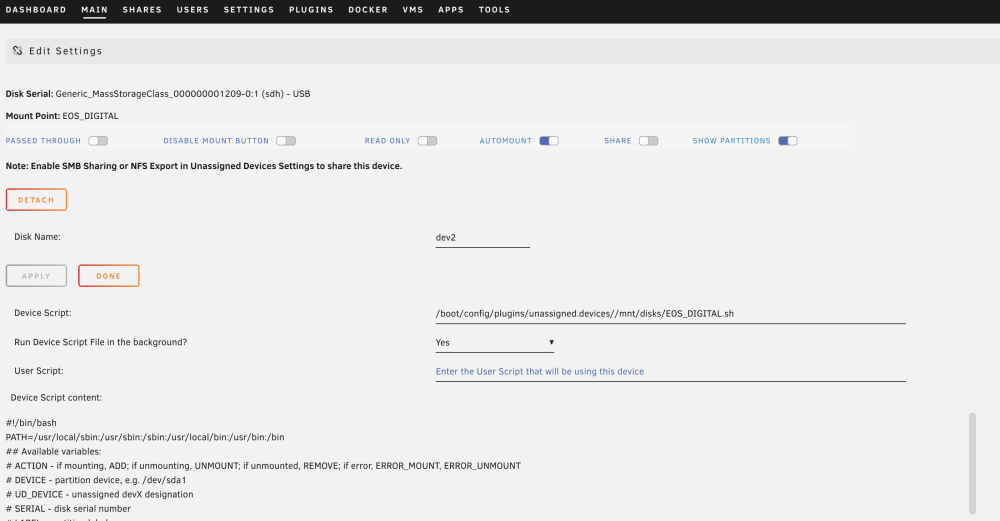Click the Done button
Screen dimensions: 1000x521
pos(108,276)
